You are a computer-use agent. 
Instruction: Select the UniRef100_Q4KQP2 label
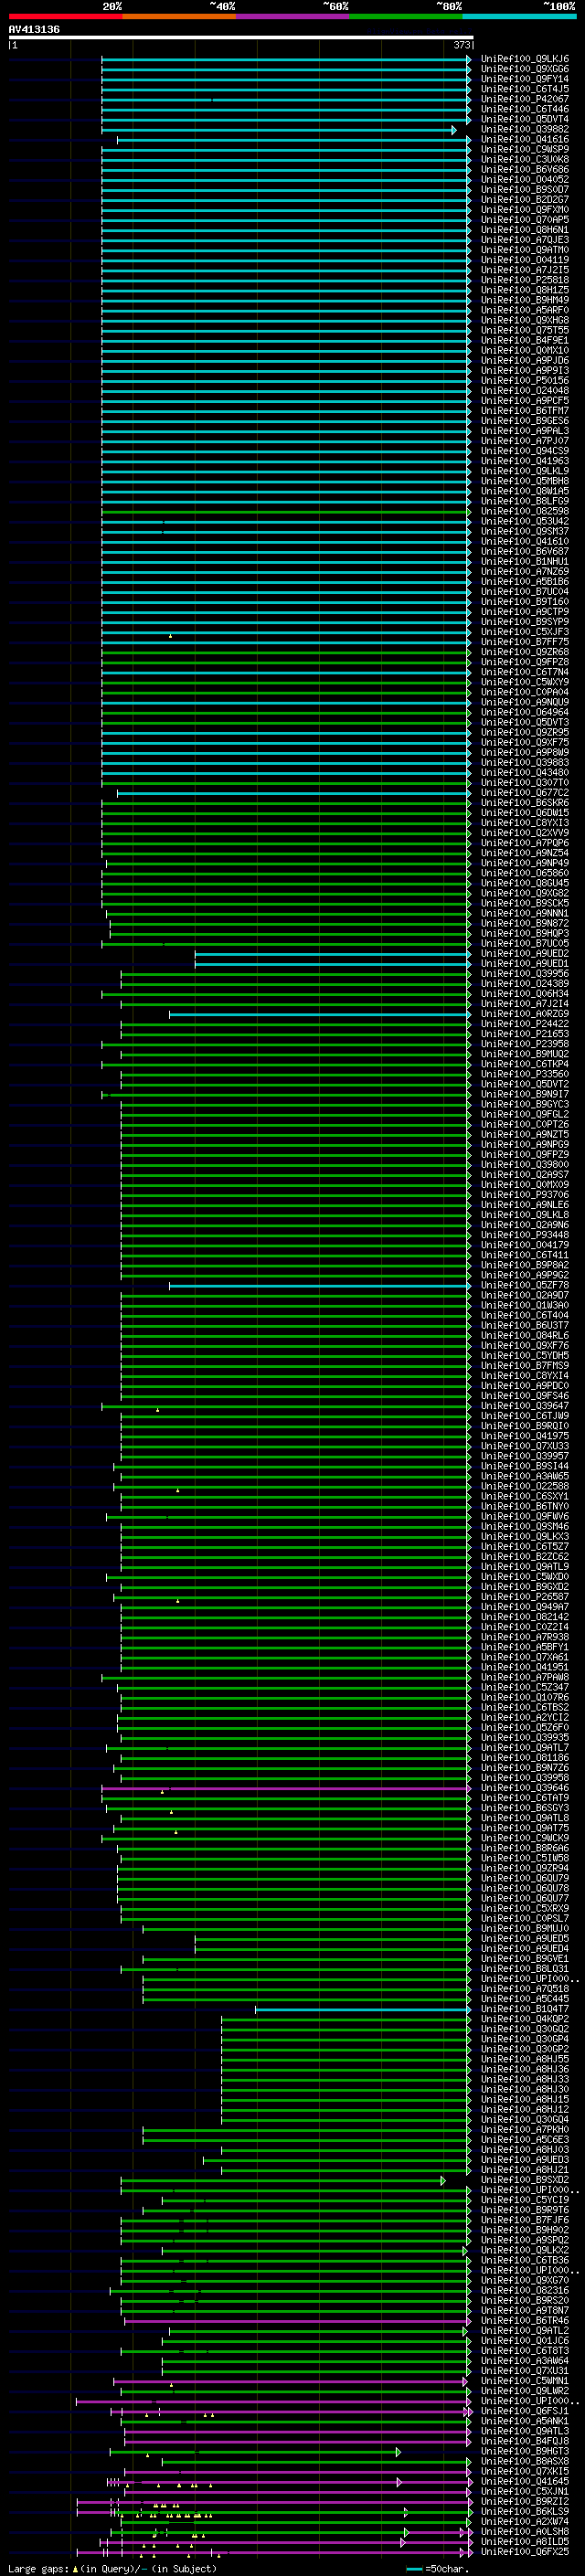click(x=524, y=2019)
